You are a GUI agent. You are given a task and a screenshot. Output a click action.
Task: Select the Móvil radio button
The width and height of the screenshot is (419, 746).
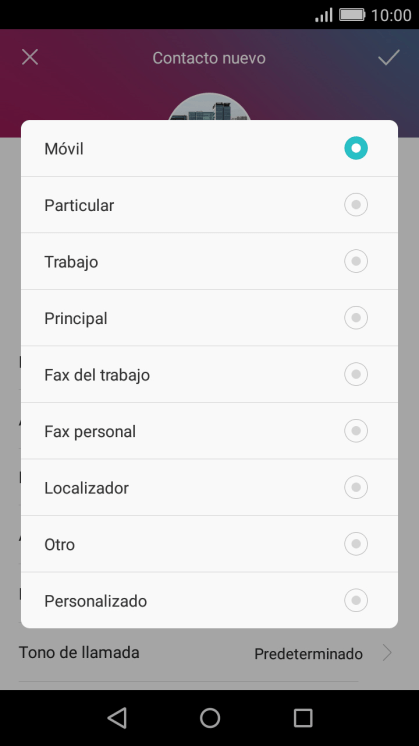356,148
